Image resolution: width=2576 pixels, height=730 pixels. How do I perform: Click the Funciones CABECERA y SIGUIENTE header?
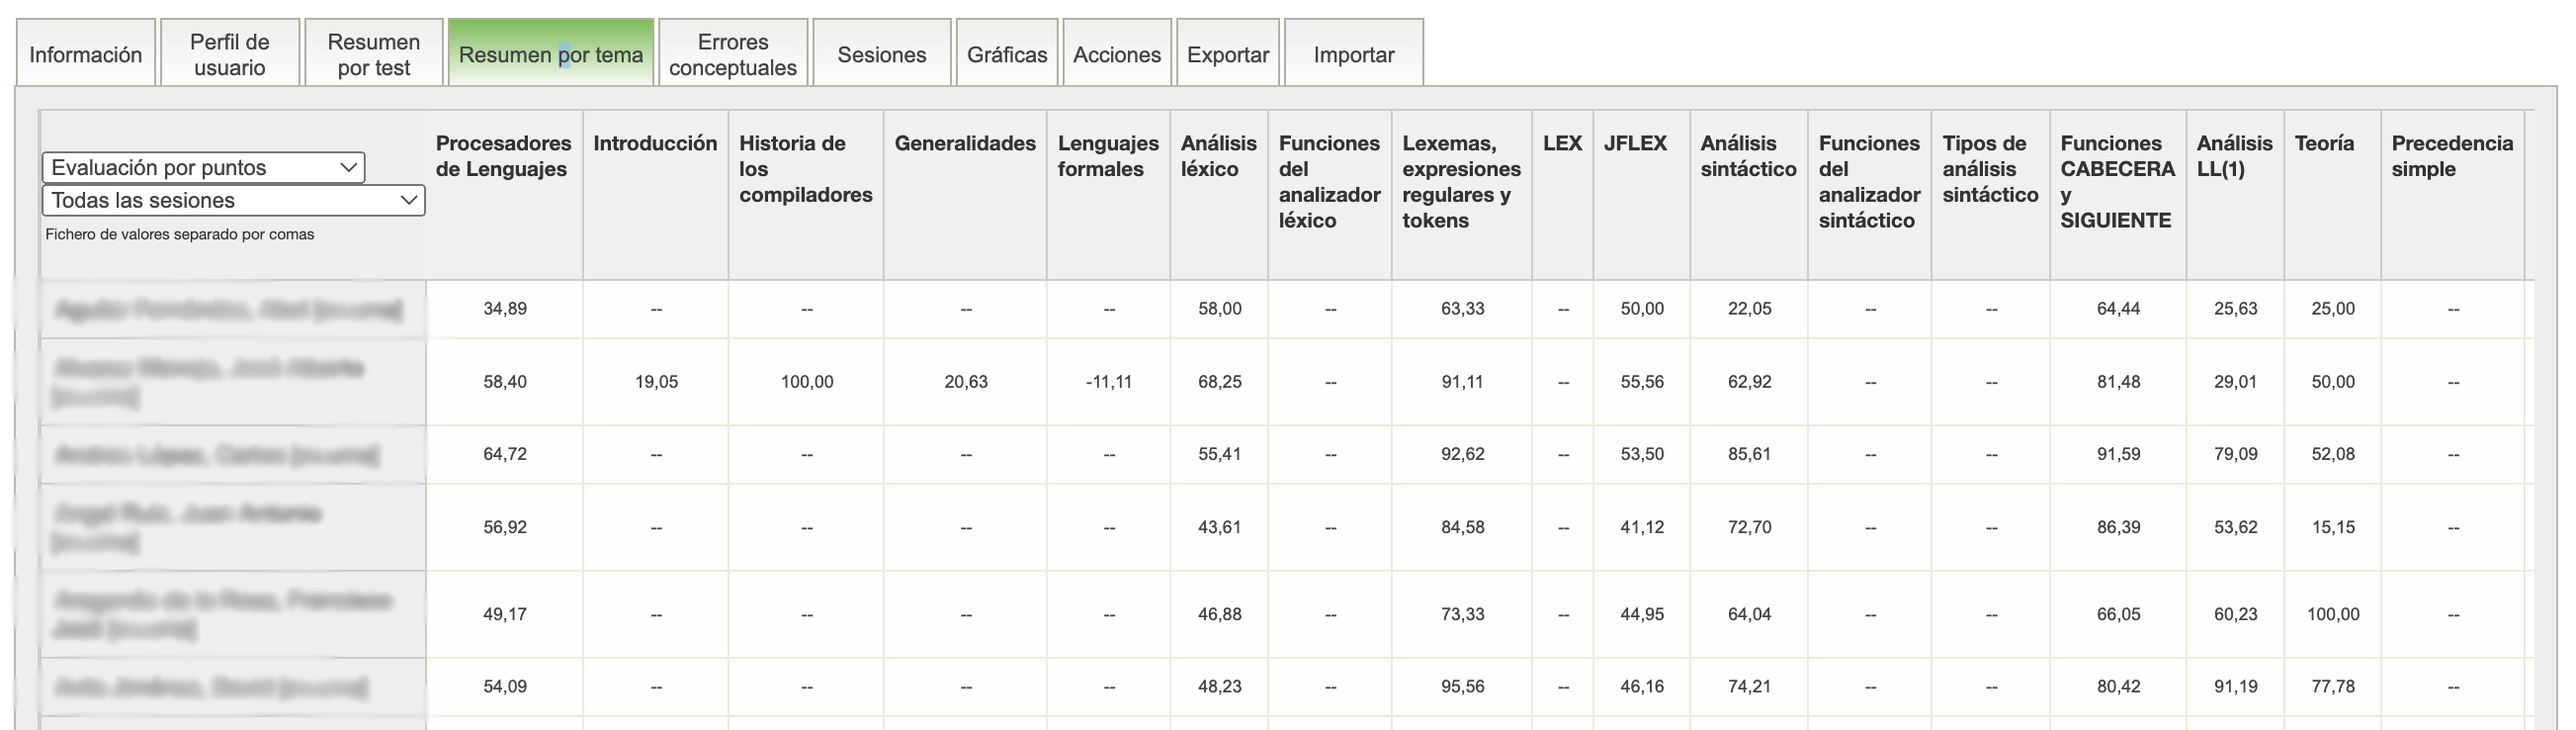[2117, 181]
